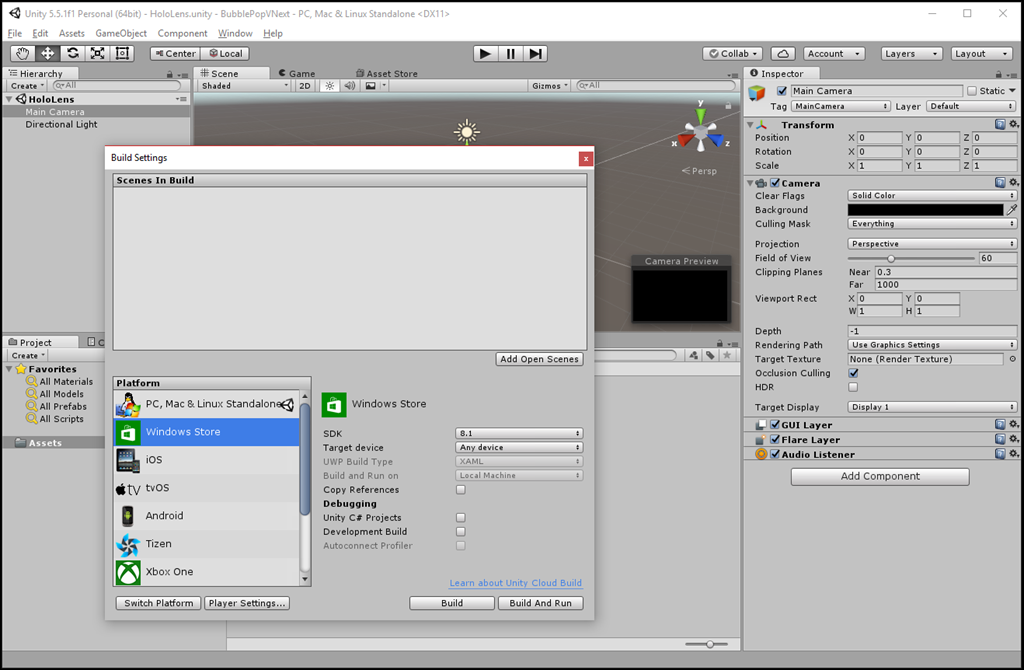
Task: Select the tvOS platform
Action: (x=206, y=488)
